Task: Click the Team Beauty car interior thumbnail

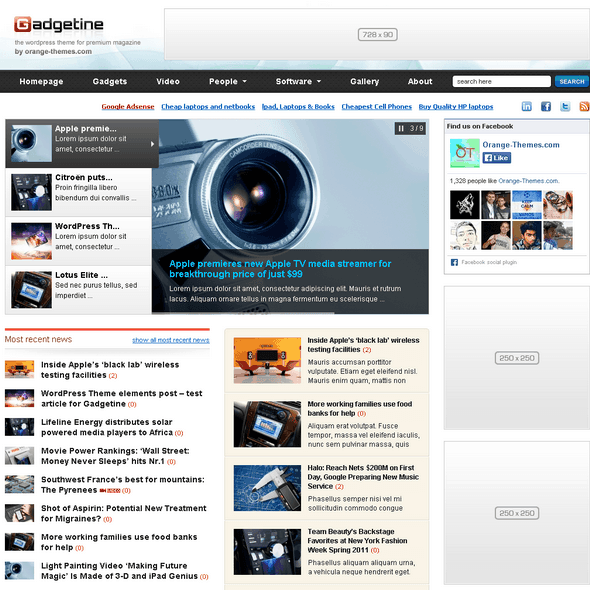Action: tap(267, 552)
